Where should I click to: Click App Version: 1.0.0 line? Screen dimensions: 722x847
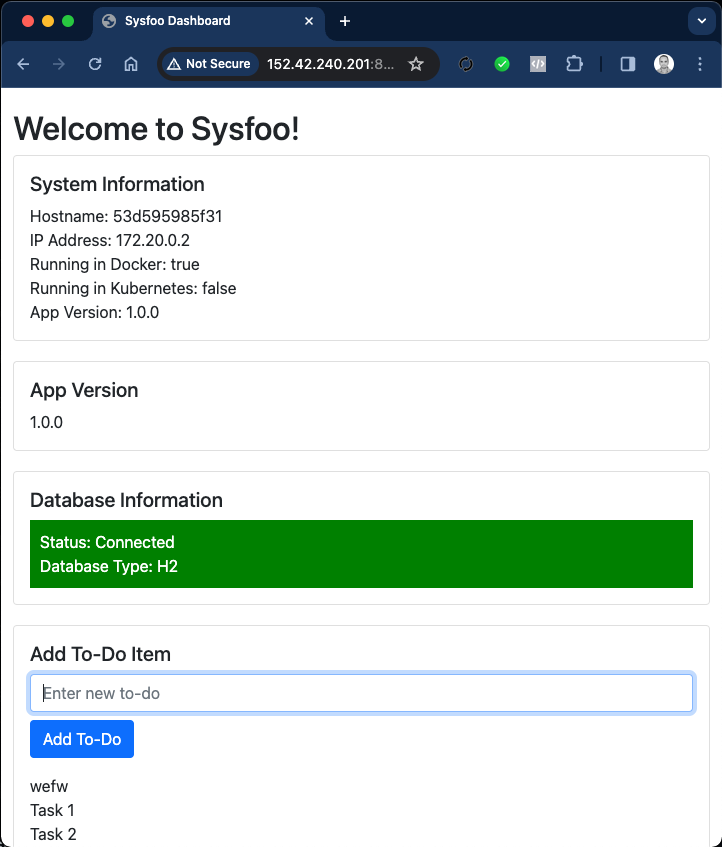[95, 312]
